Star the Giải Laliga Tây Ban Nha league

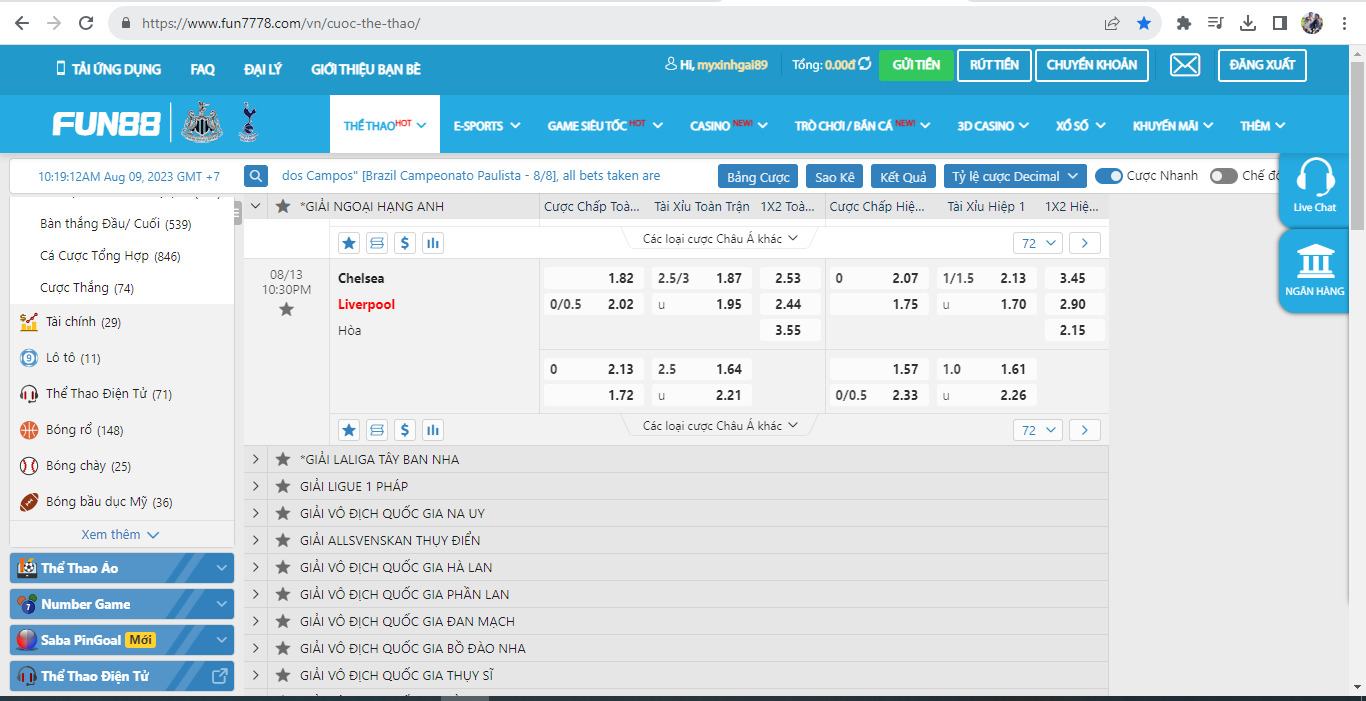tap(283, 459)
